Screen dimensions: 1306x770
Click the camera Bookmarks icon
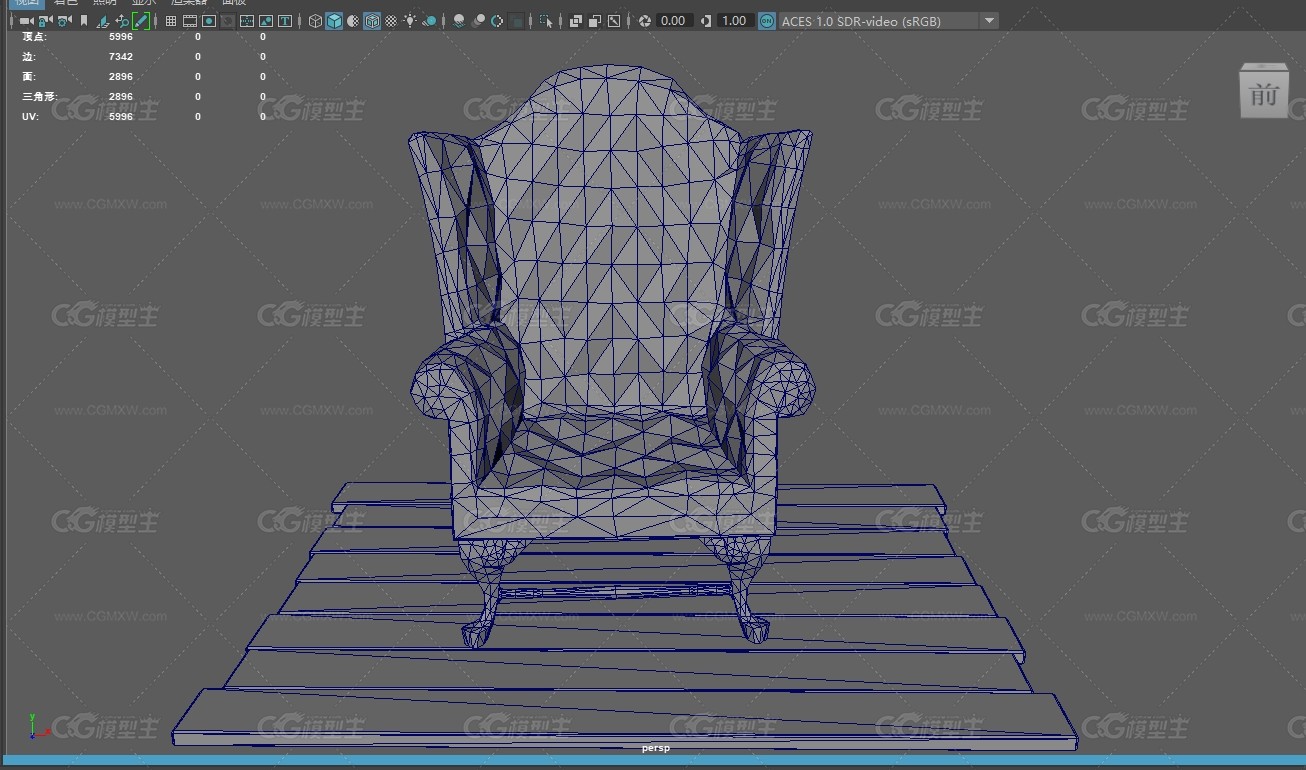[84, 20]
